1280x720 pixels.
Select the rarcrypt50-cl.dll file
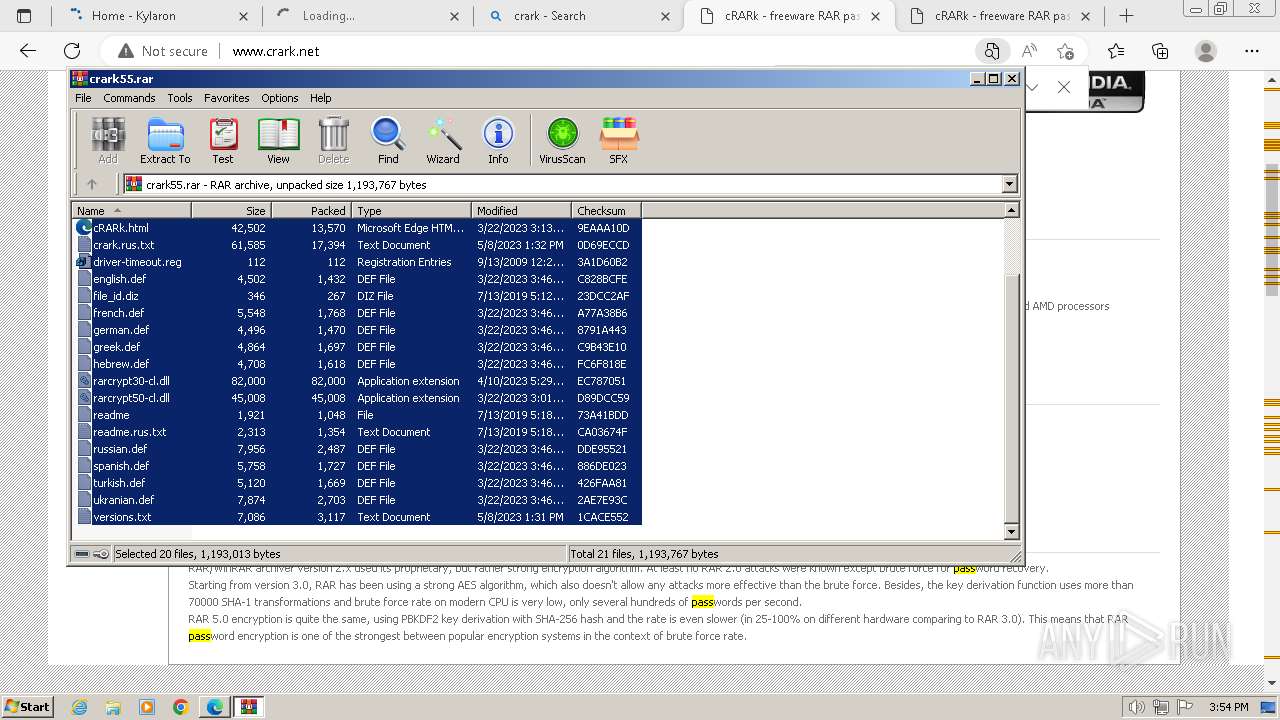tap(131, 398)
